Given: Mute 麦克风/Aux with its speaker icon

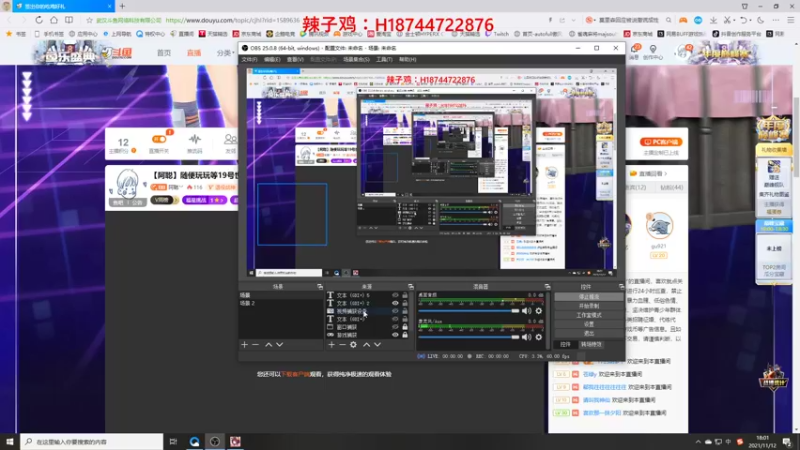Looking at the screenshot, I should pyautogui.click(x=527, y=337).
